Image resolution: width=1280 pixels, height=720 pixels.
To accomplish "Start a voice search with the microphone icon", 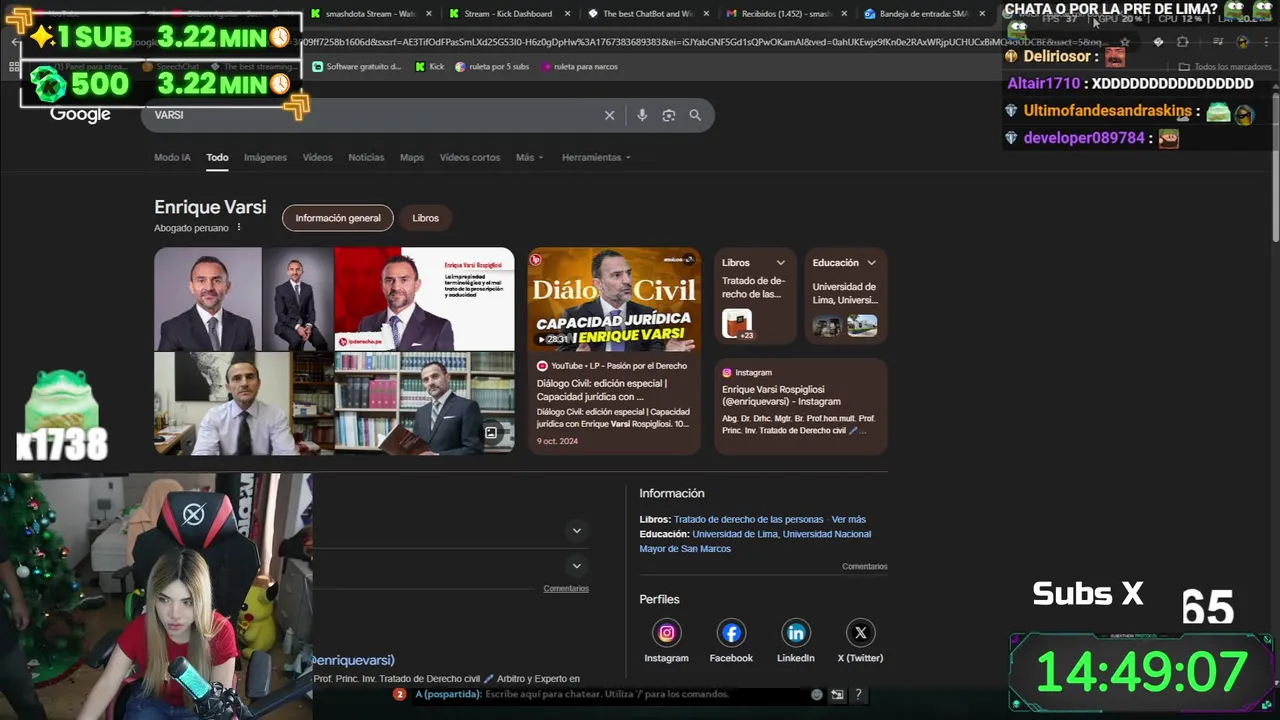I will click(x=642, y=115).
